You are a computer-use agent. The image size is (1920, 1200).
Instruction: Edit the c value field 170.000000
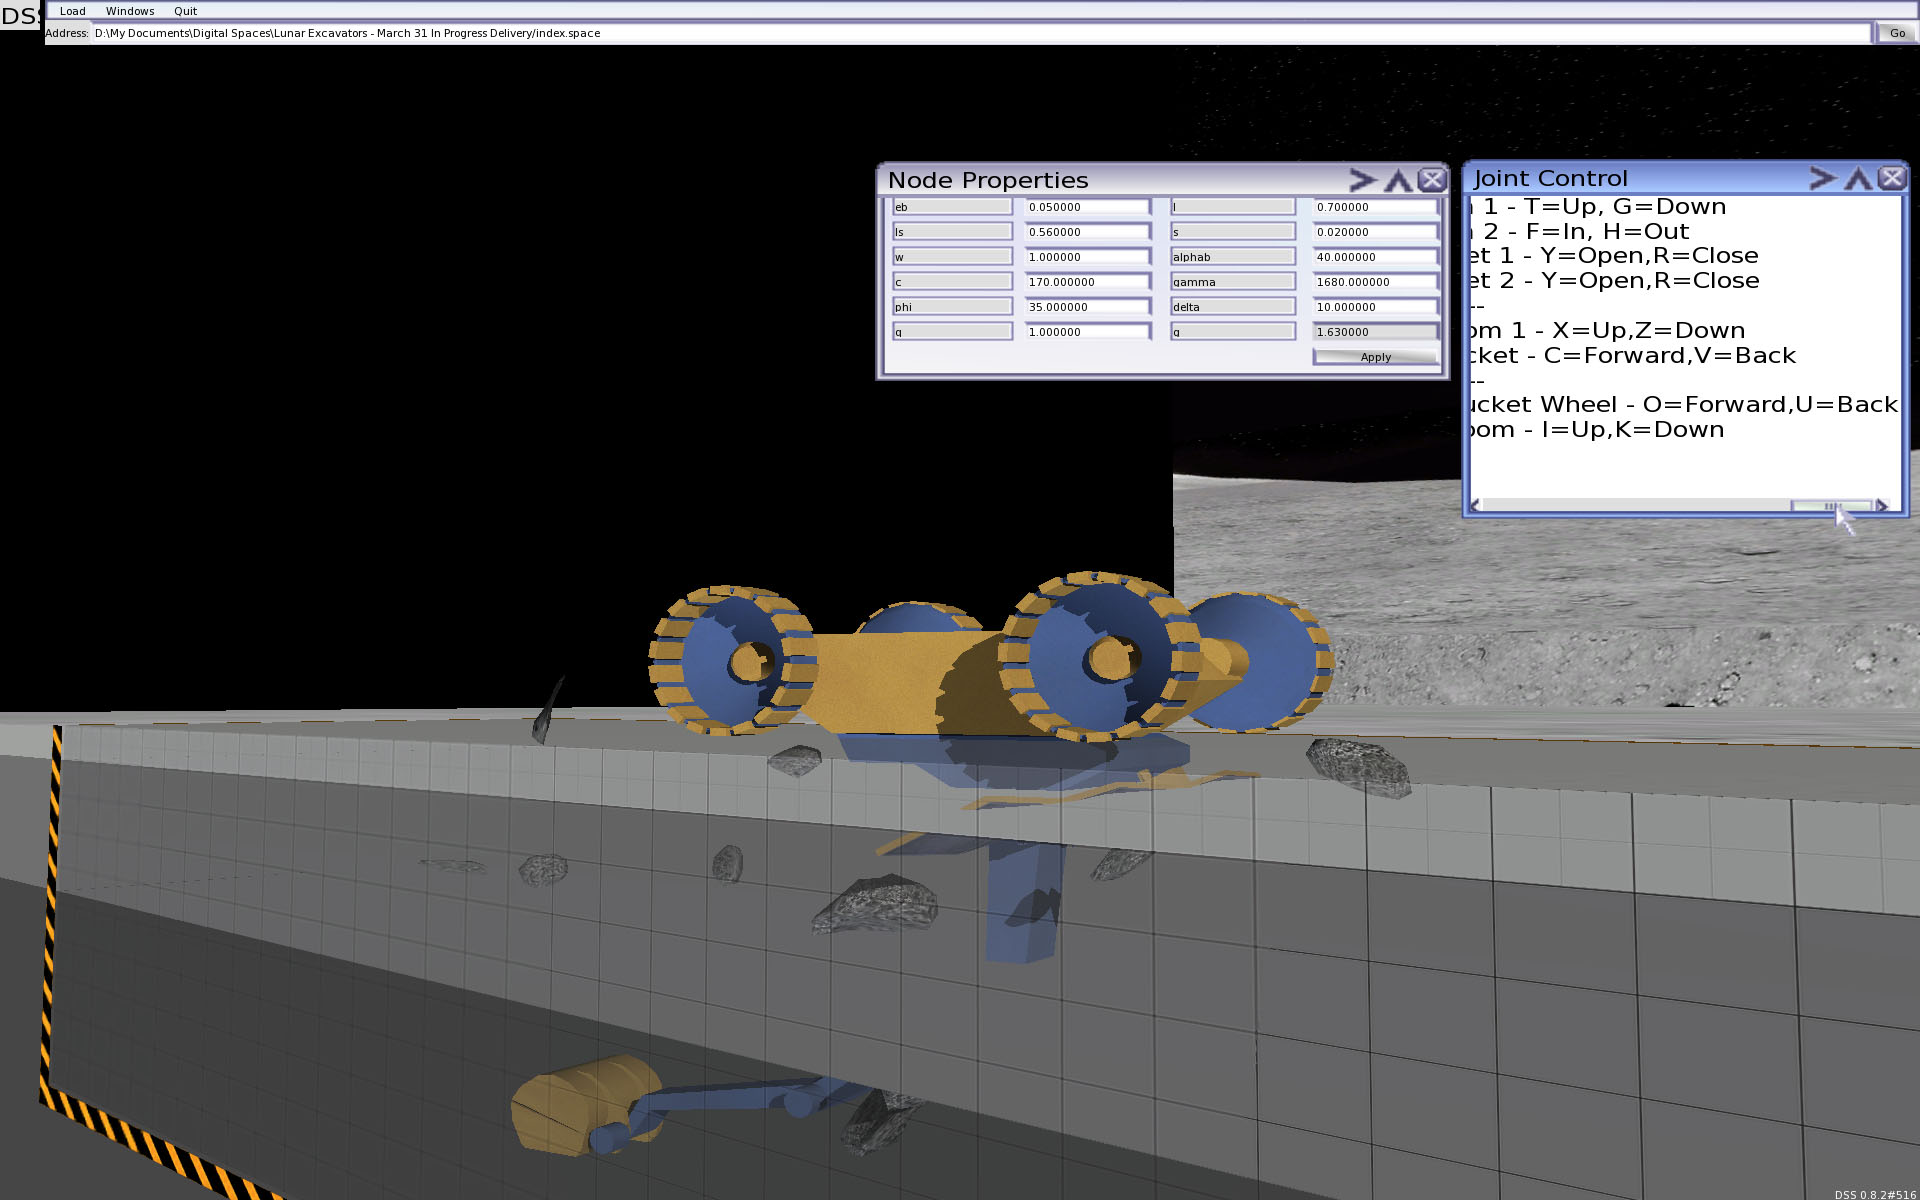coord(1087,282)
